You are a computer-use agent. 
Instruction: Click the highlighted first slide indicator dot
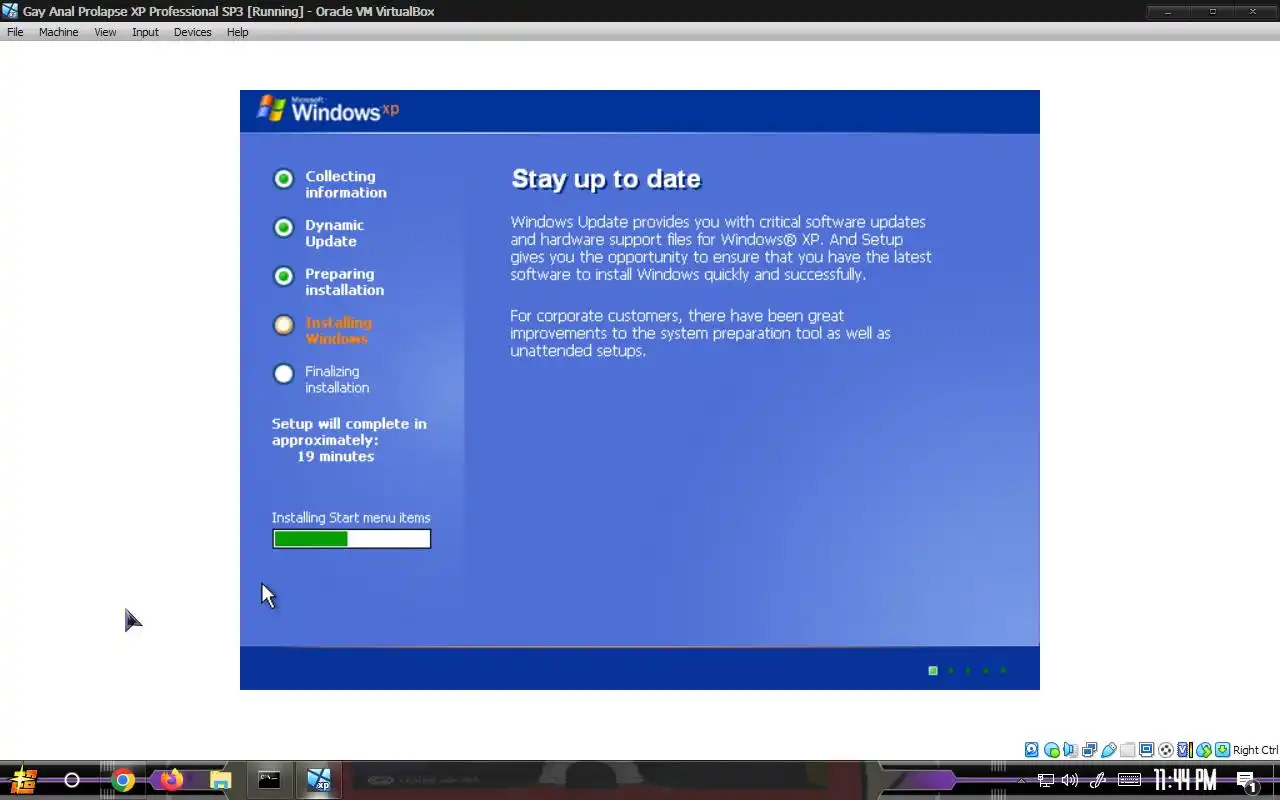tap(933, 671)
